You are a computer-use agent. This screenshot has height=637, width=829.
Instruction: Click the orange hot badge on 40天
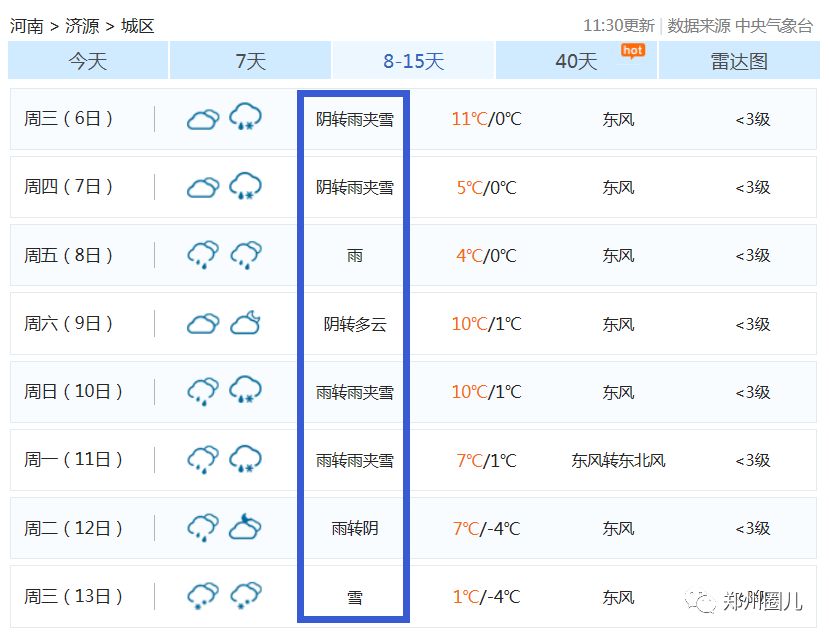[632, 50]
